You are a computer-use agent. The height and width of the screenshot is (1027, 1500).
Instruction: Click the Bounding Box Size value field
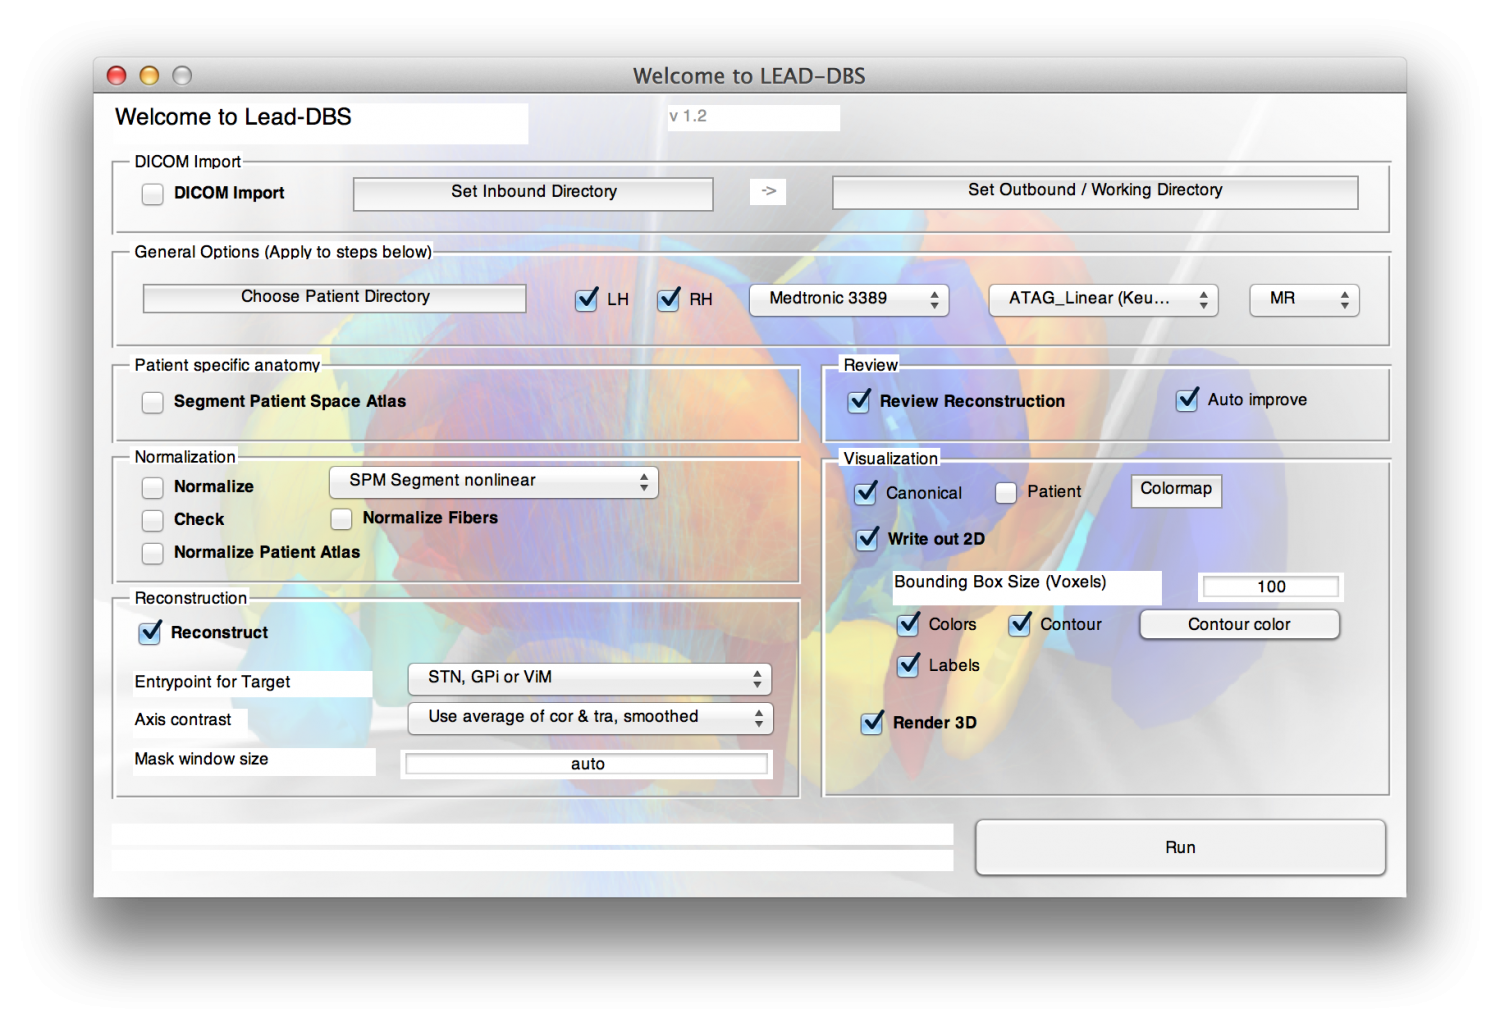(1270, 587)
